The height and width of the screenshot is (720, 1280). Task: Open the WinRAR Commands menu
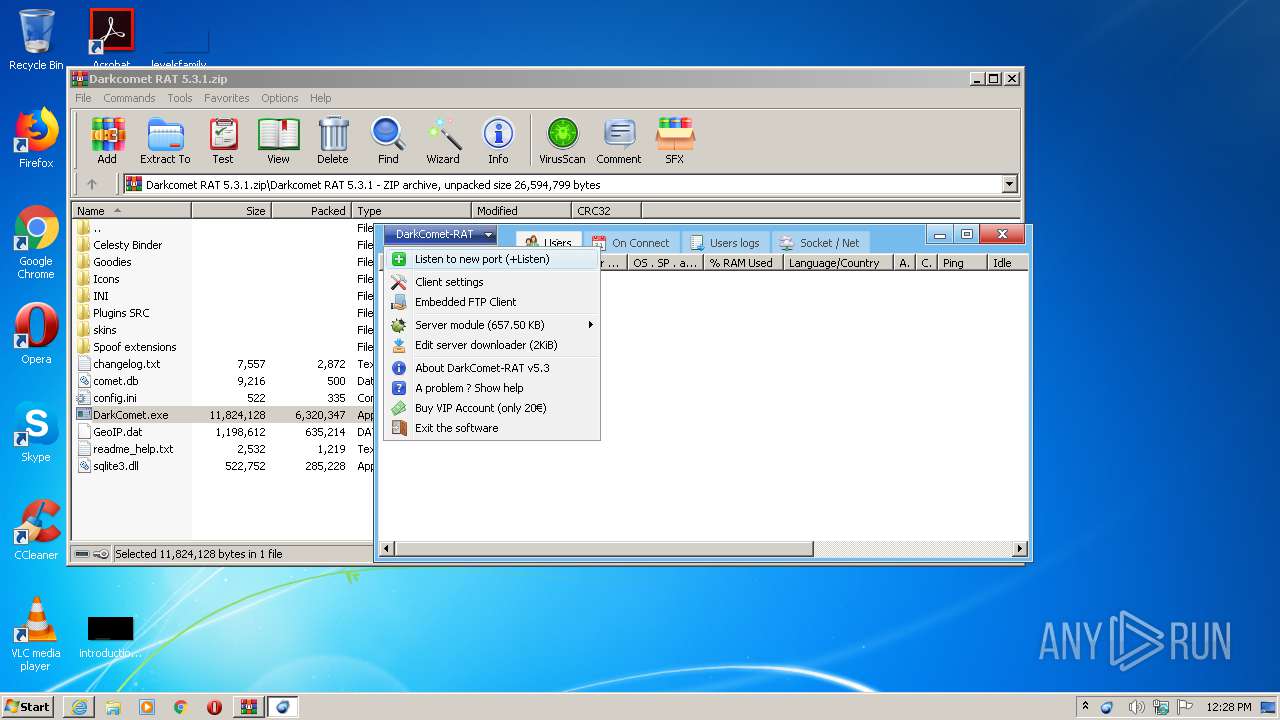[x=129, y=98]
